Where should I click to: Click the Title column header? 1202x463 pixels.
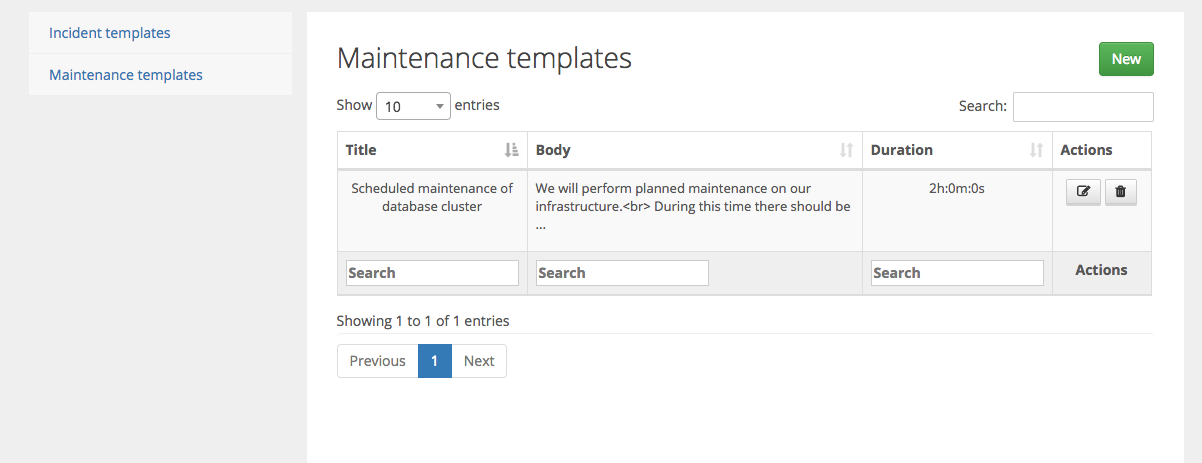coord(432,150)
